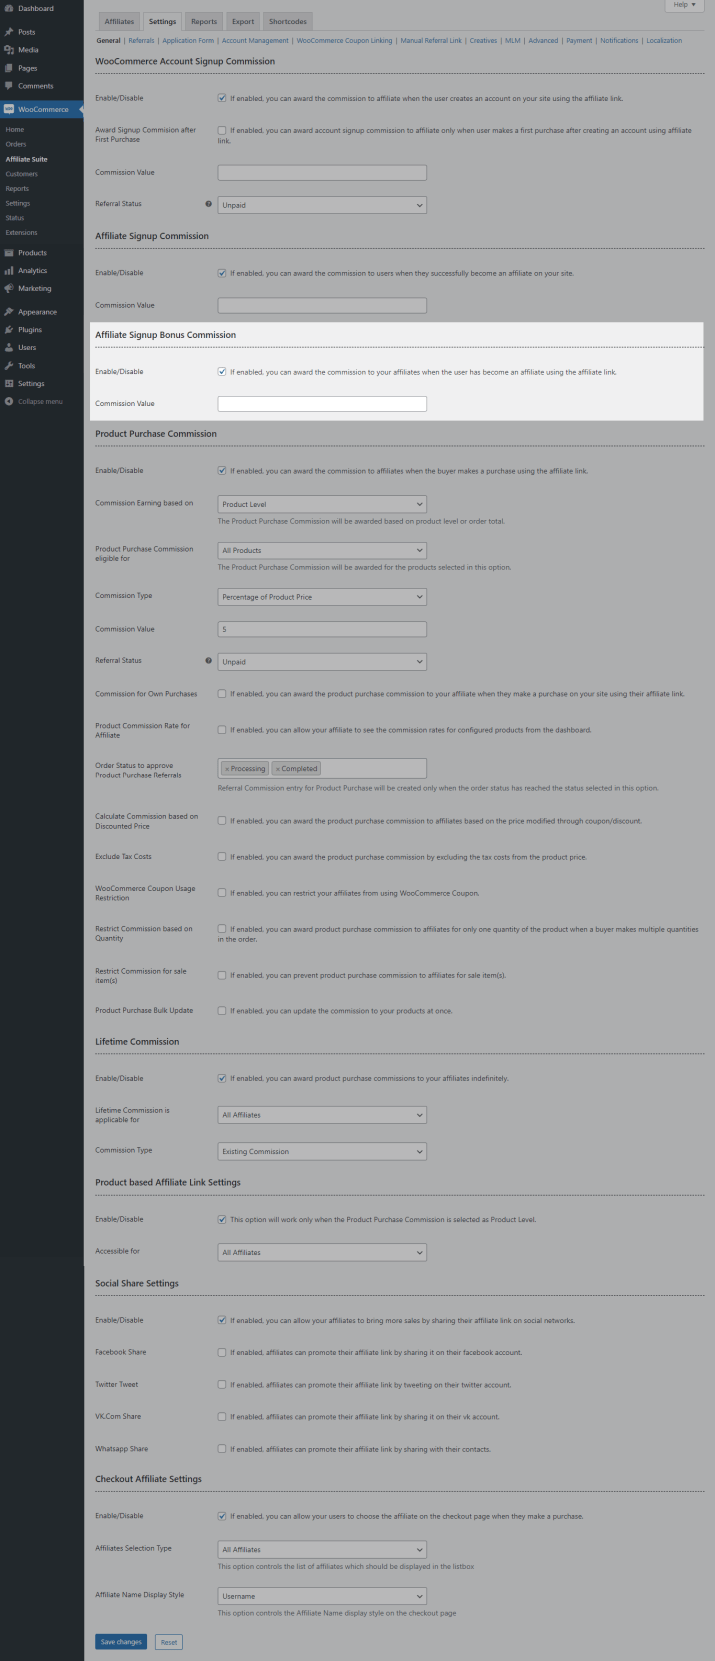Toggle Exclude Tax Costs checkbox

222,857
